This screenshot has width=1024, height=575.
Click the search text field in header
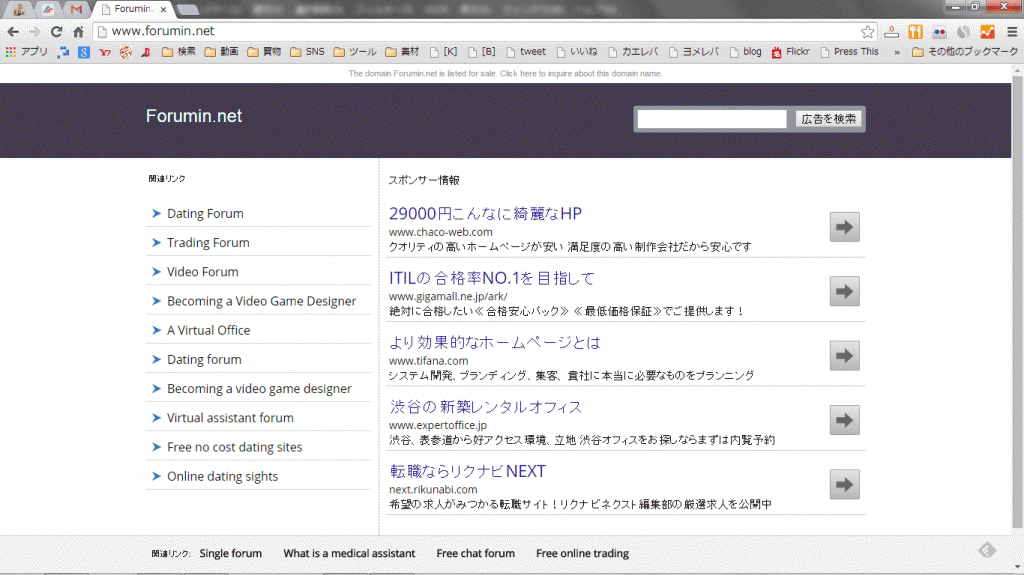click(712, 119)
